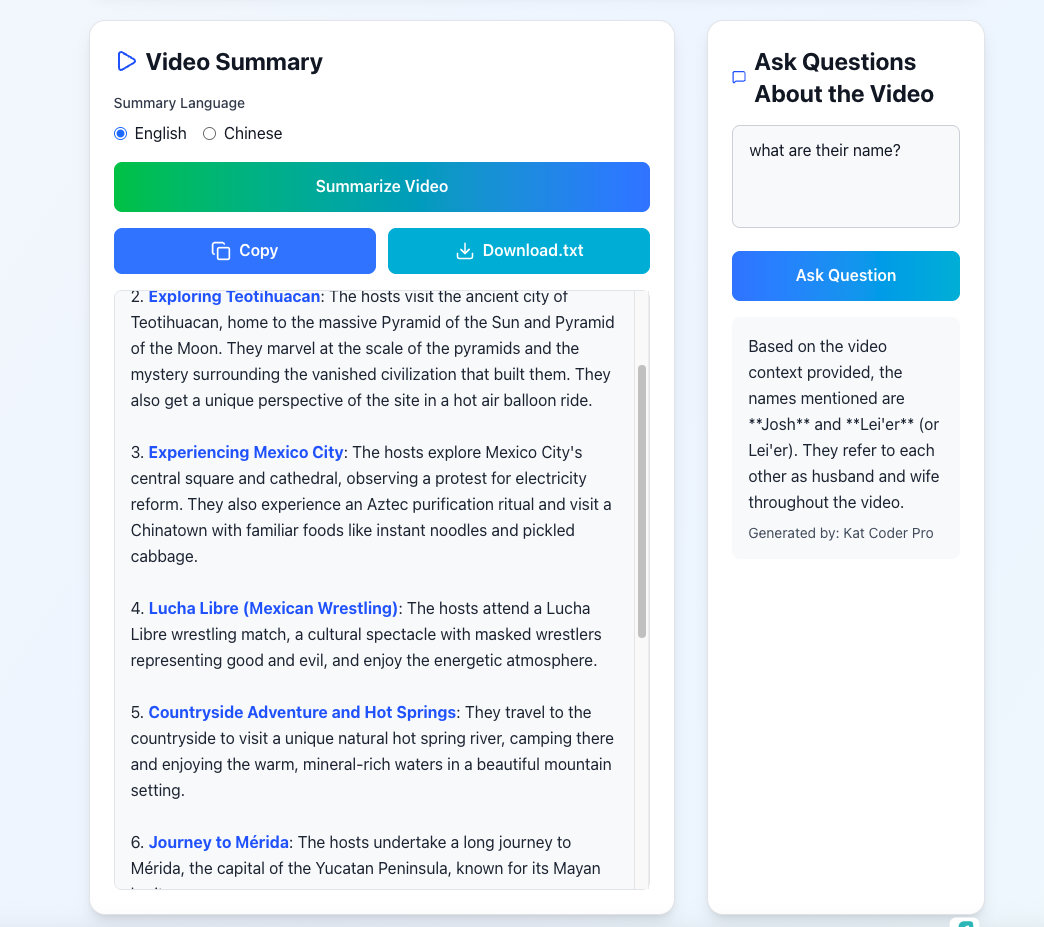Image resolution: width=1044 pixels, height=927 pixels.
Task: Click the chat bubble icon by Ask Questions
Action: tap(739, 78)
